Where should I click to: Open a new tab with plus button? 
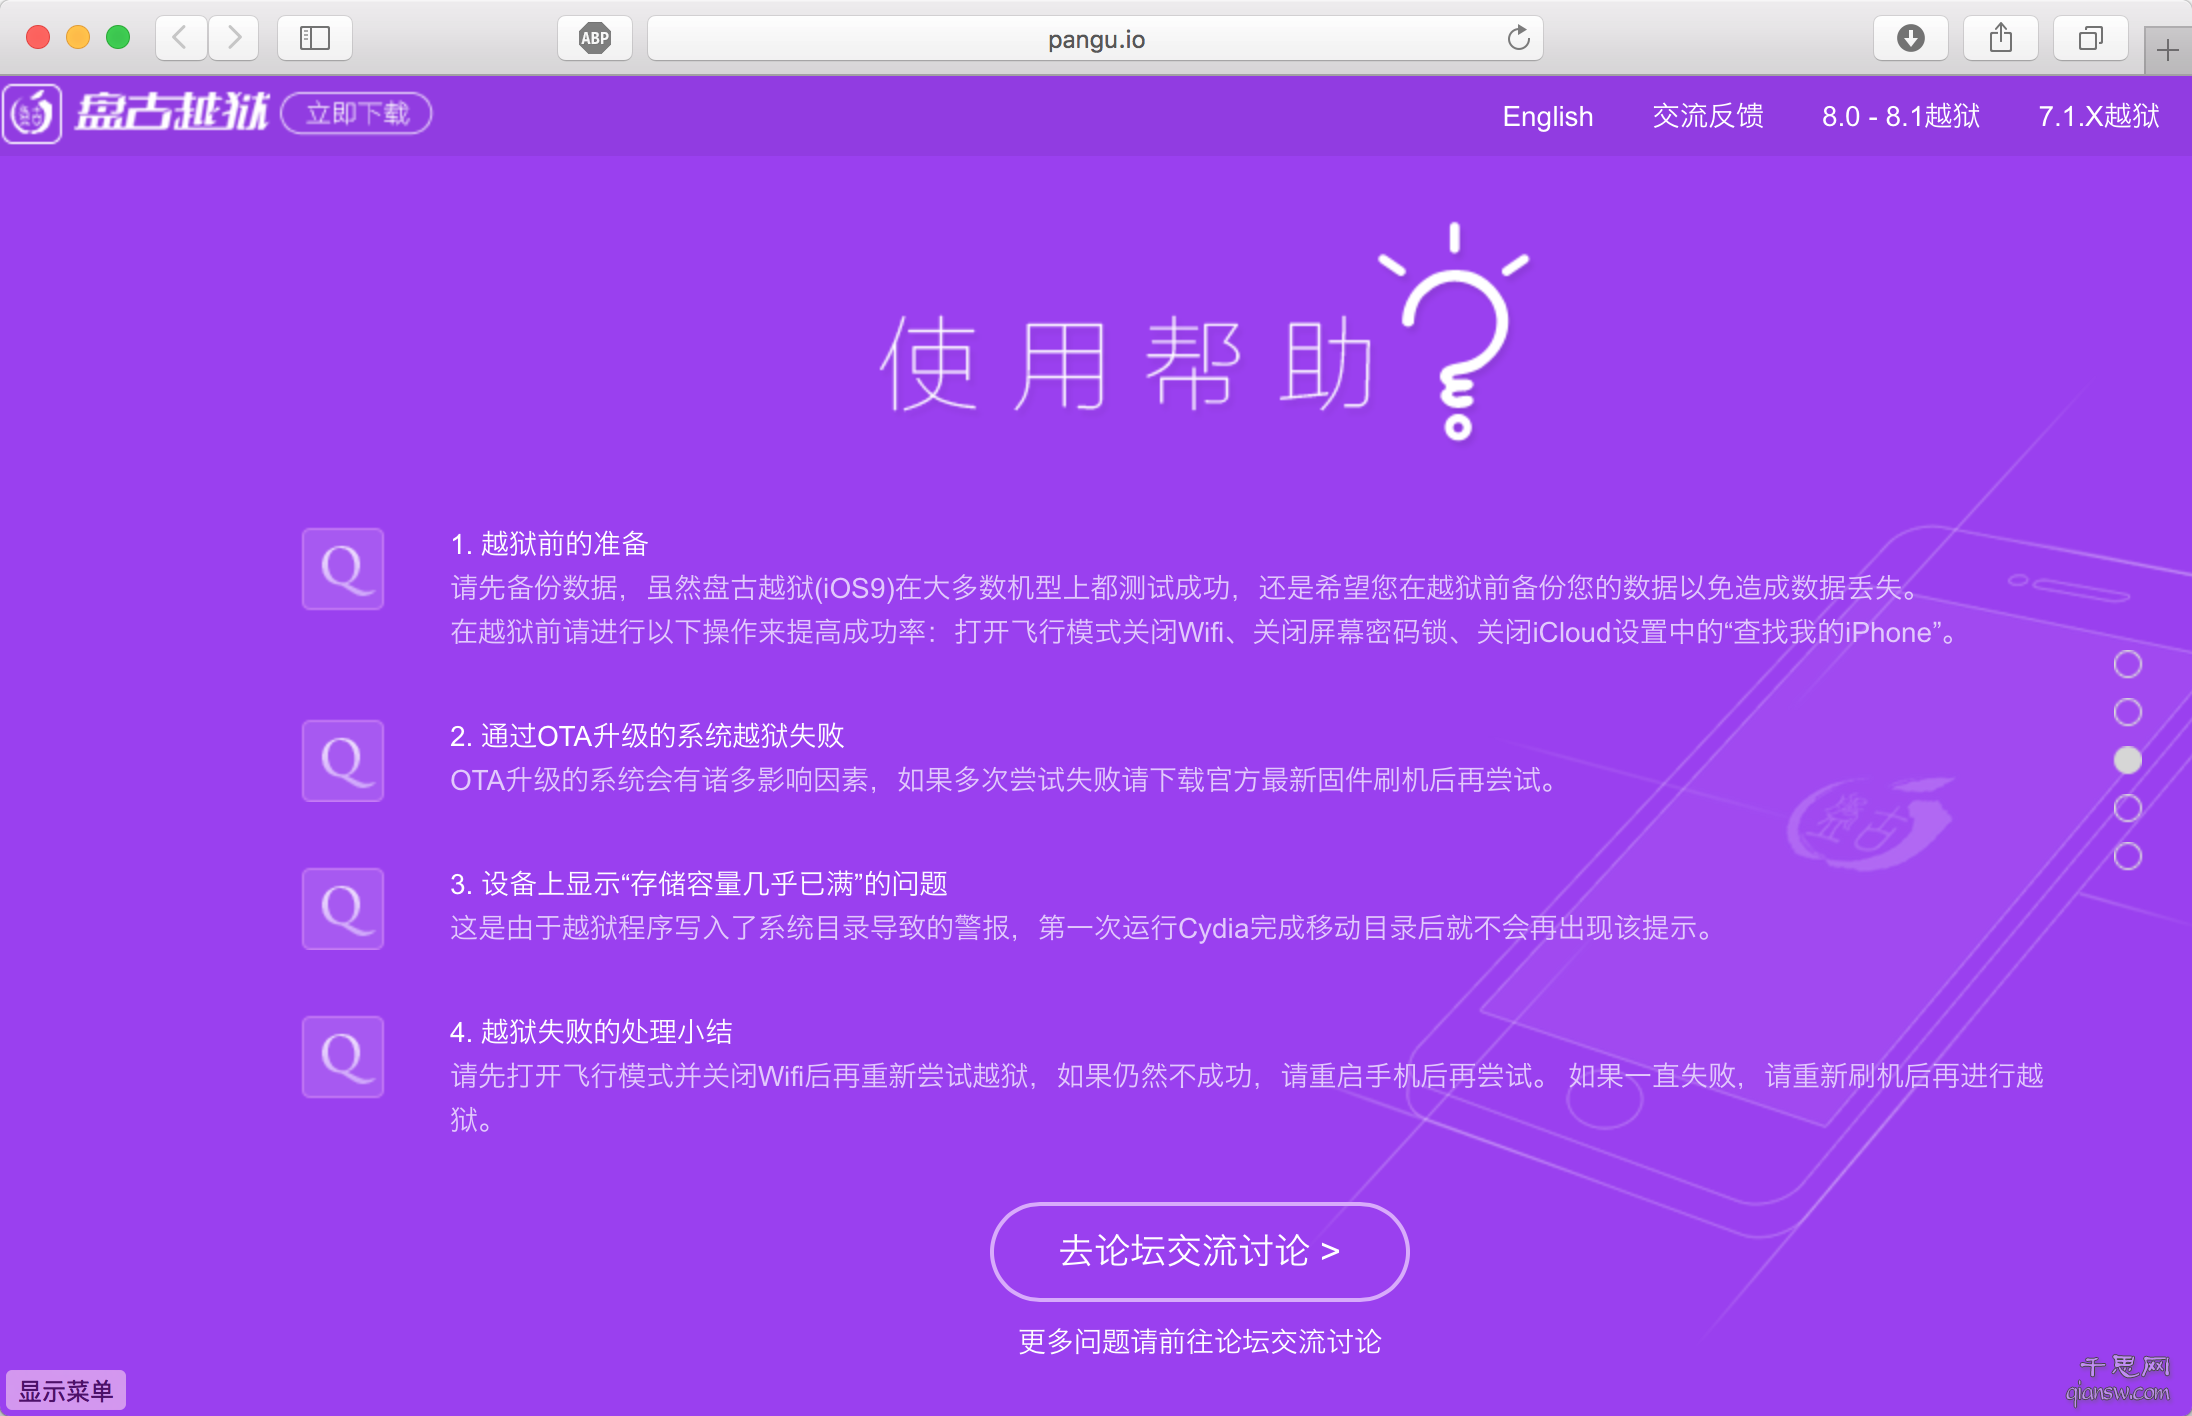click(x=2168, y=50)
